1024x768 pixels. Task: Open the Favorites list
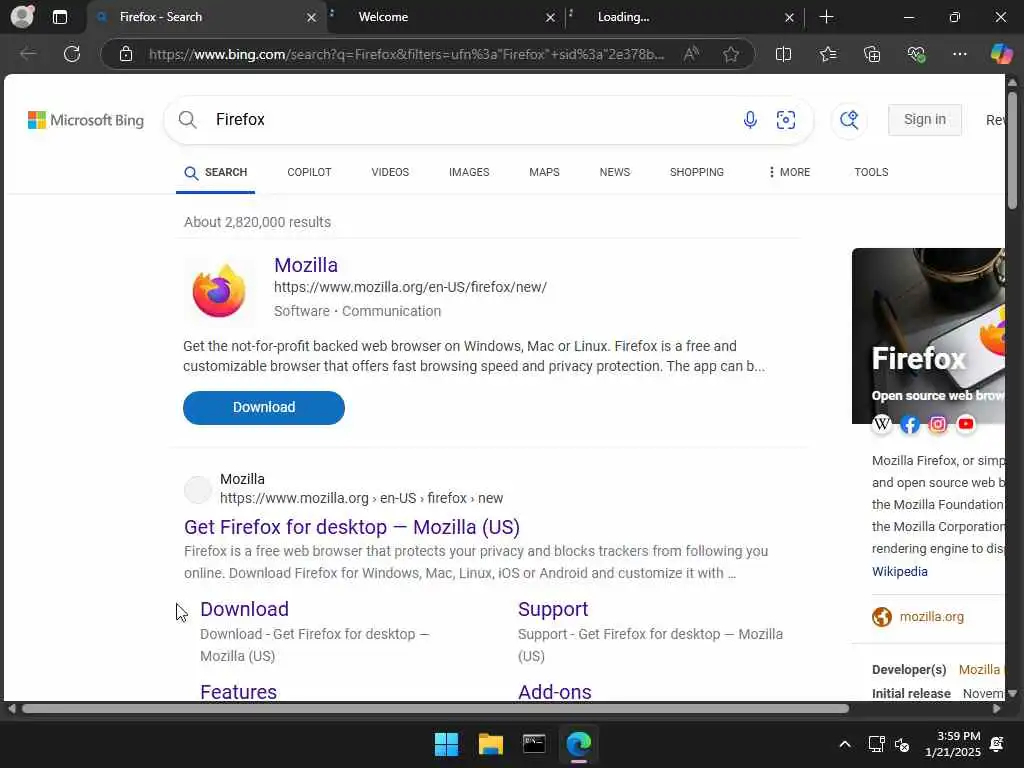(827, 54)
